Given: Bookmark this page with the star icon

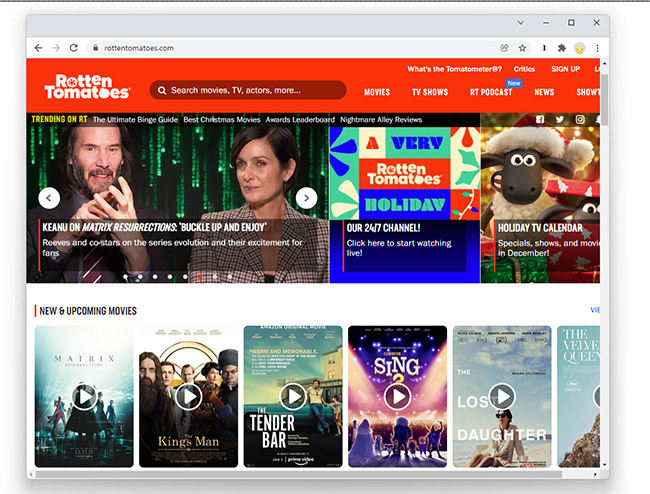Looking at the screenshot, I should (x=522, y=48).
